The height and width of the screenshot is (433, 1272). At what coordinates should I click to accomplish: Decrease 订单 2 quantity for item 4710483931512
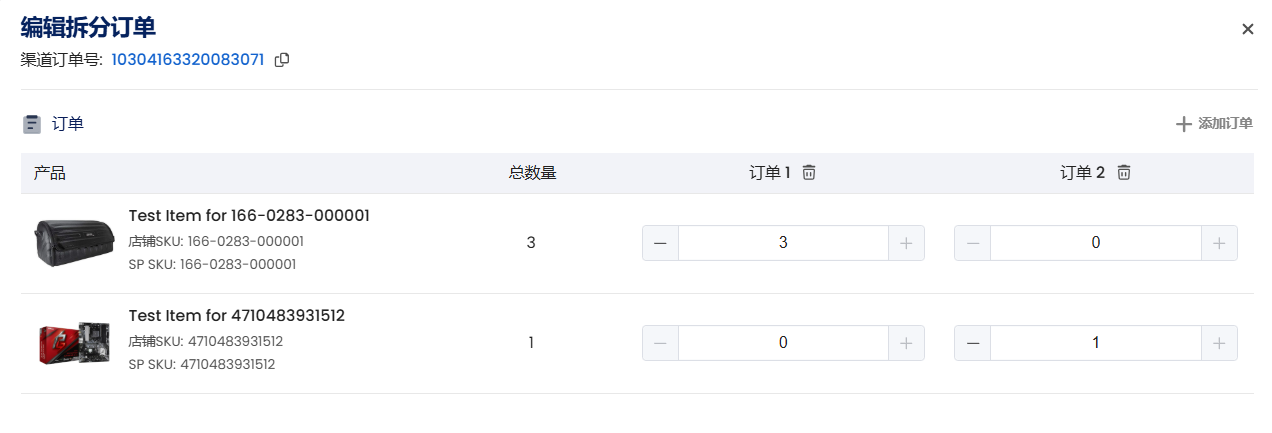(973, 343)
